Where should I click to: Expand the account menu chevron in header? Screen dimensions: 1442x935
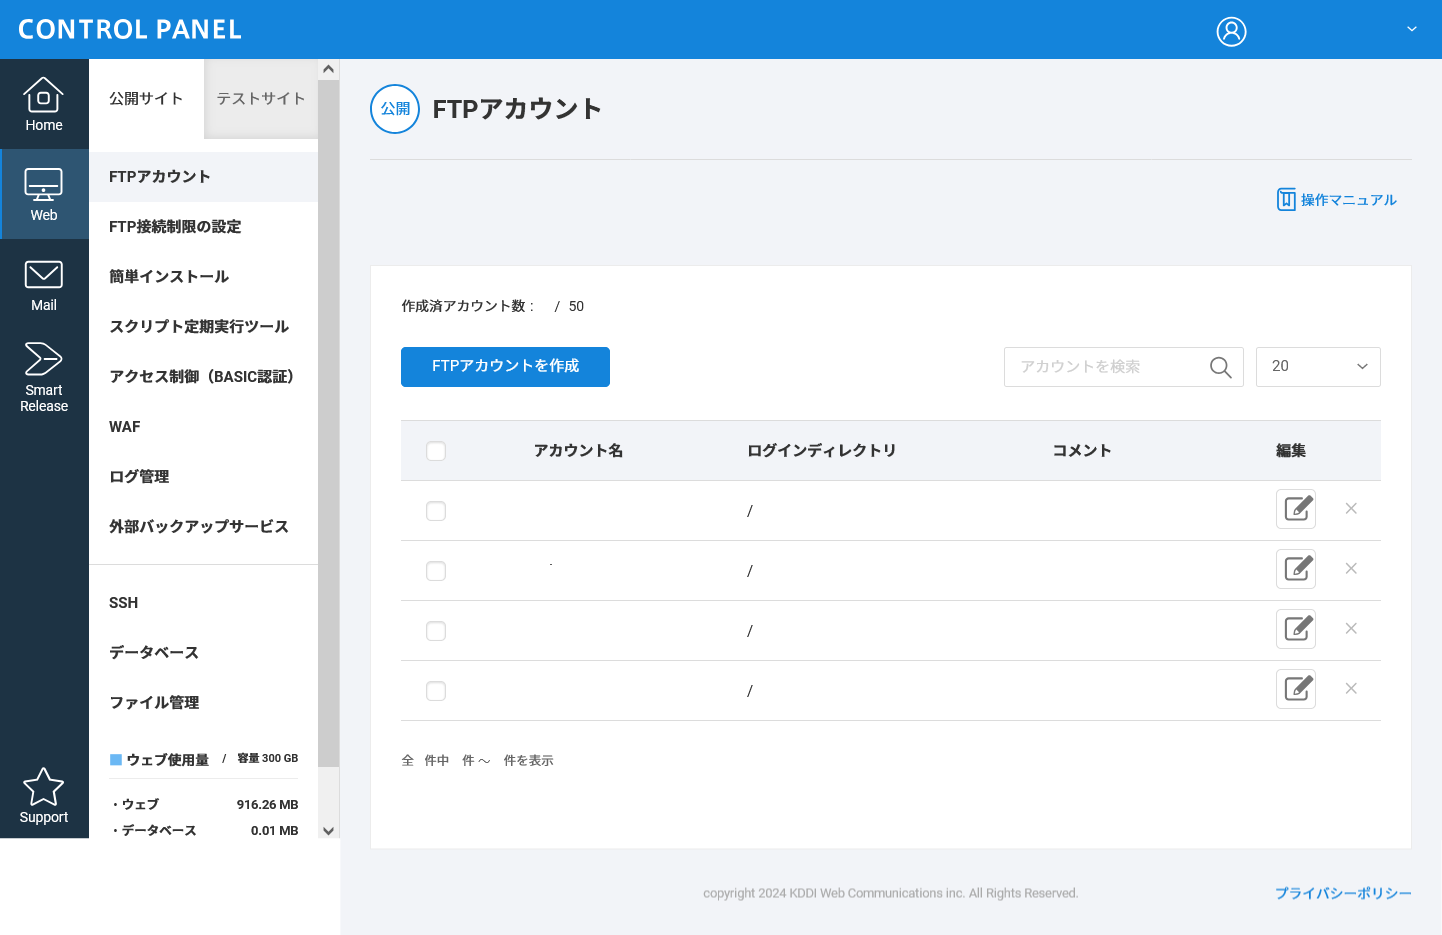[x=1412, y=29]
